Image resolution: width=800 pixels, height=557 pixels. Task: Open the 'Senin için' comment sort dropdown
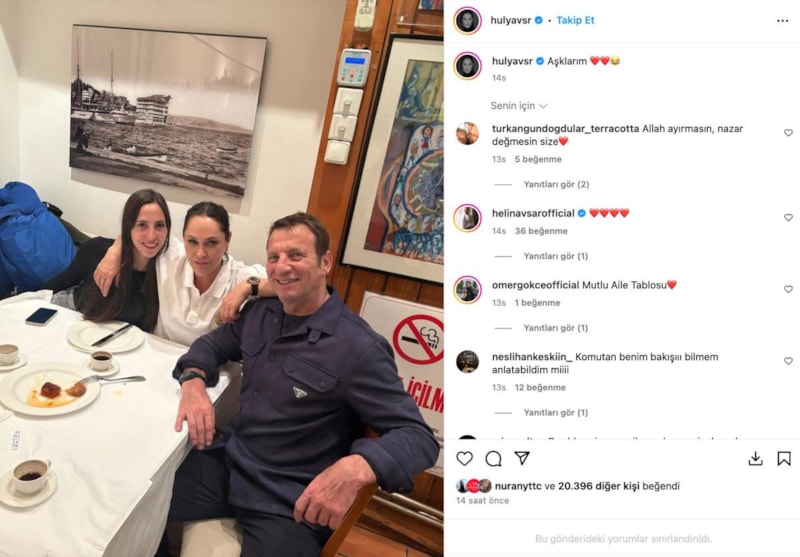coord(518,106)
